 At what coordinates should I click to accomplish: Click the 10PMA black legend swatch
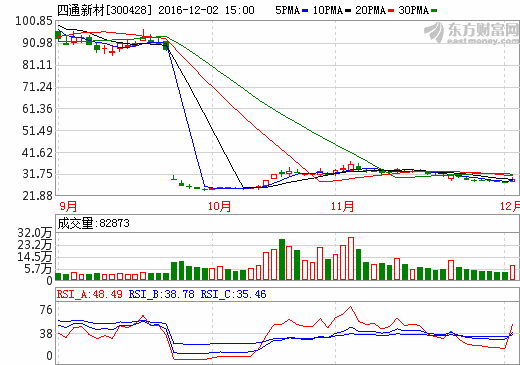348,11
